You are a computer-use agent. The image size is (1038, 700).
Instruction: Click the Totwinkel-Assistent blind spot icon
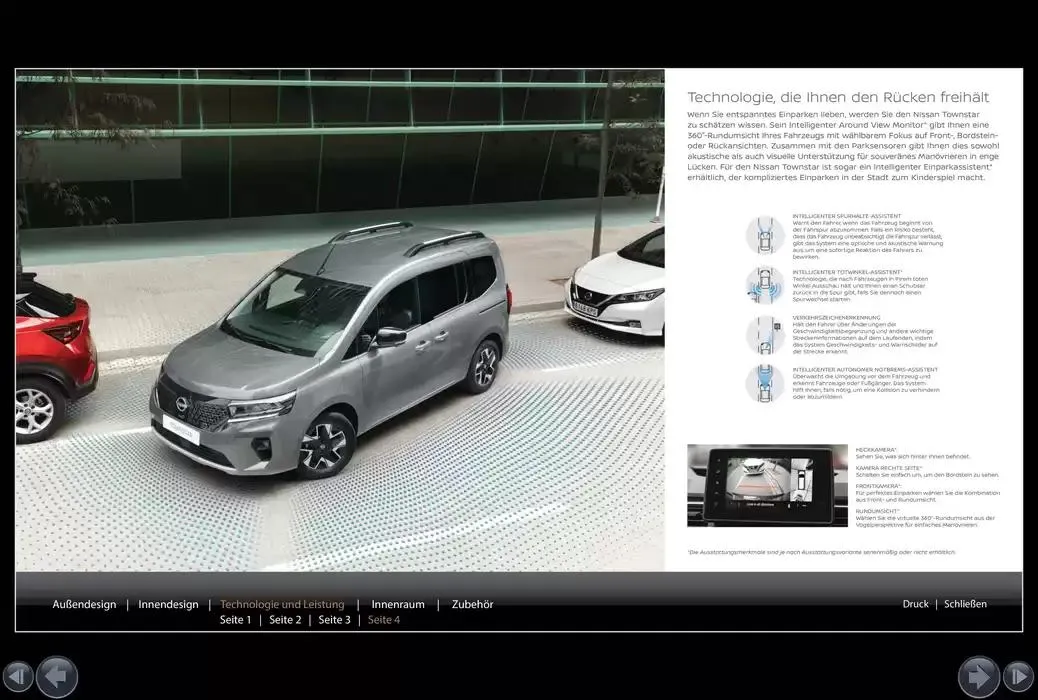pos(766,286)
